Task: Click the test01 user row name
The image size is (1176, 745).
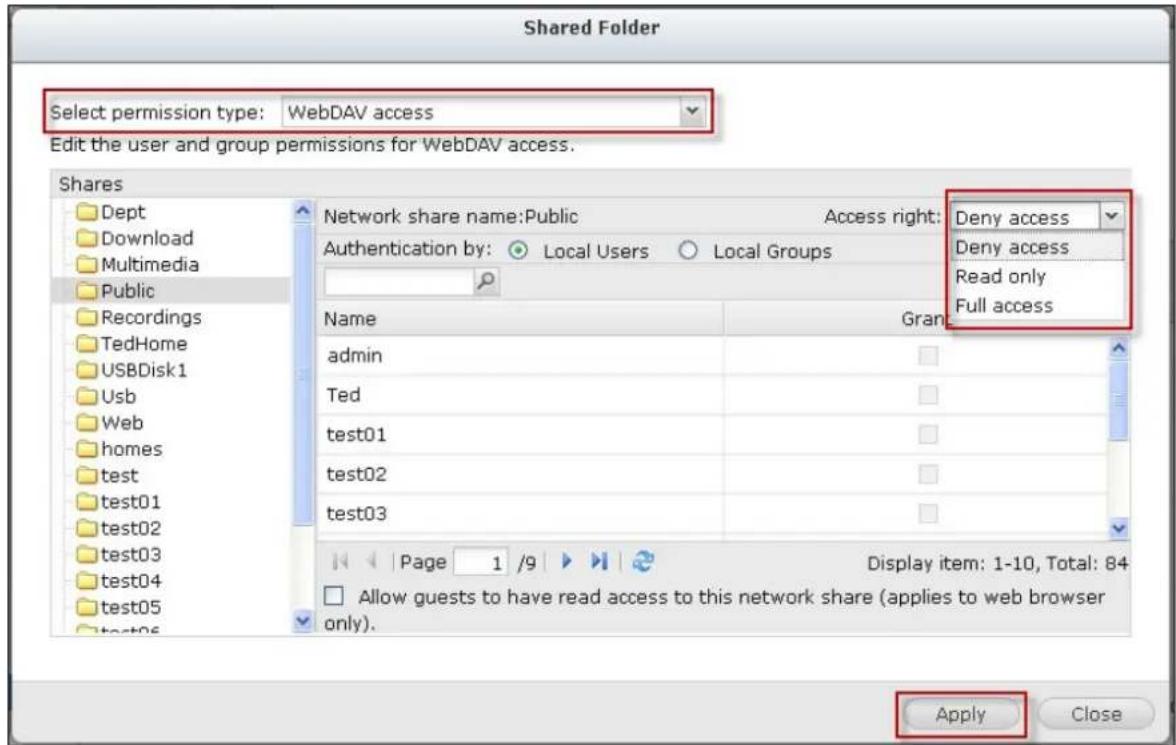Action: click(x=356, y=434)
